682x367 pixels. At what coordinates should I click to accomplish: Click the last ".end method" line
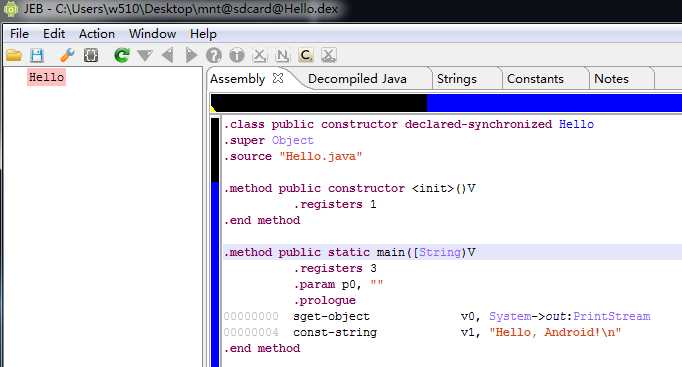coord(262,348)
